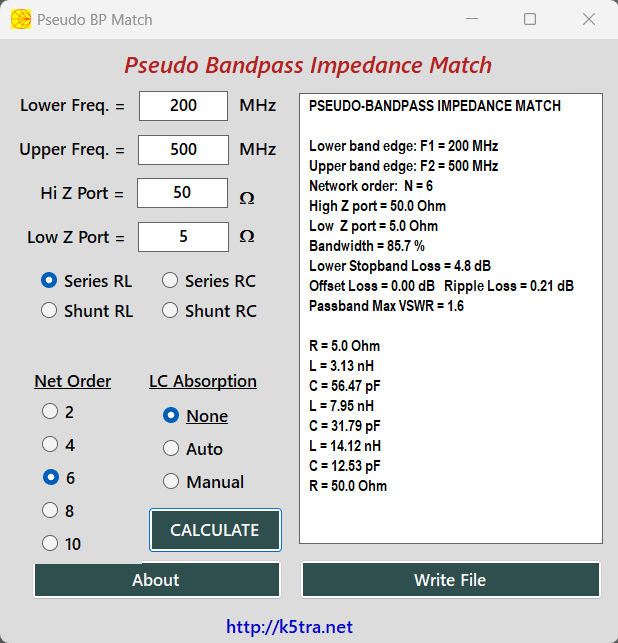Click the Lower Freq. input field
This screenshot has height=643, width=618.
tap(183, 105)
